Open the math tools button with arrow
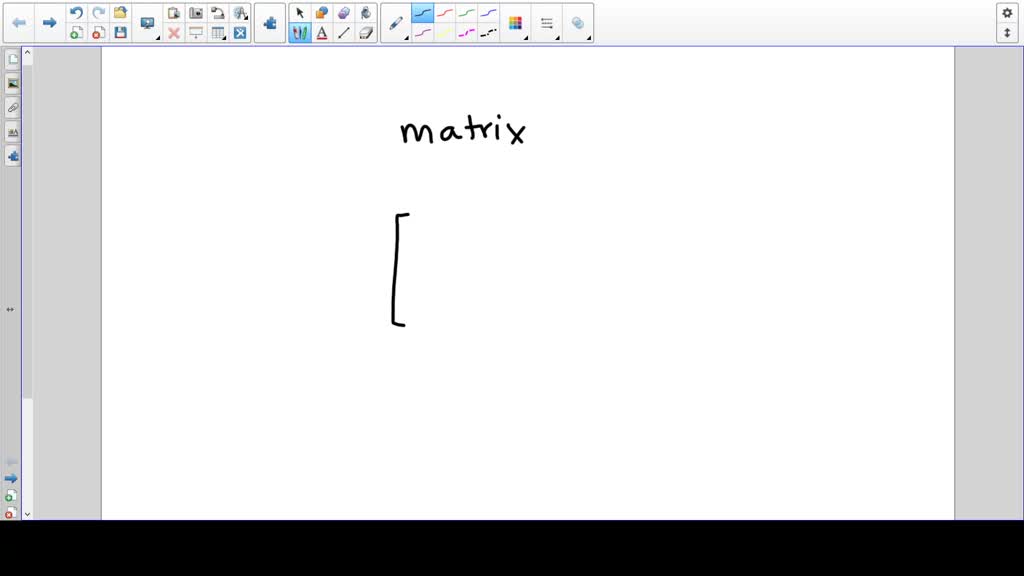Screen dimensions: 1024x576 pos(240,12)
